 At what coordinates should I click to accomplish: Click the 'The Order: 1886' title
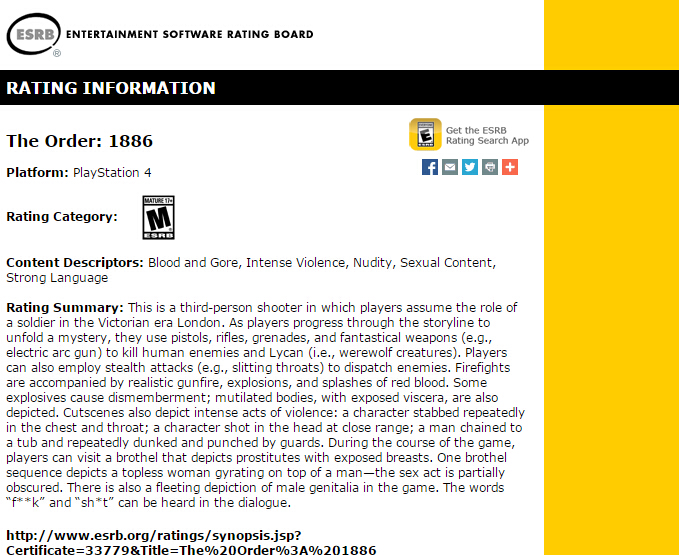click(80, 141)
